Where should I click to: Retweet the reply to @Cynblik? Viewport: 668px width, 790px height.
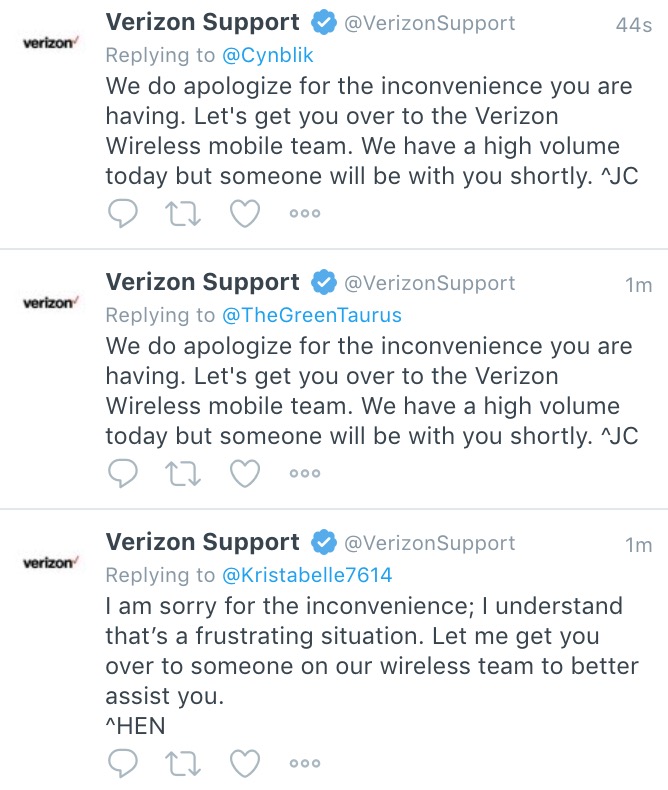point(183,212)
